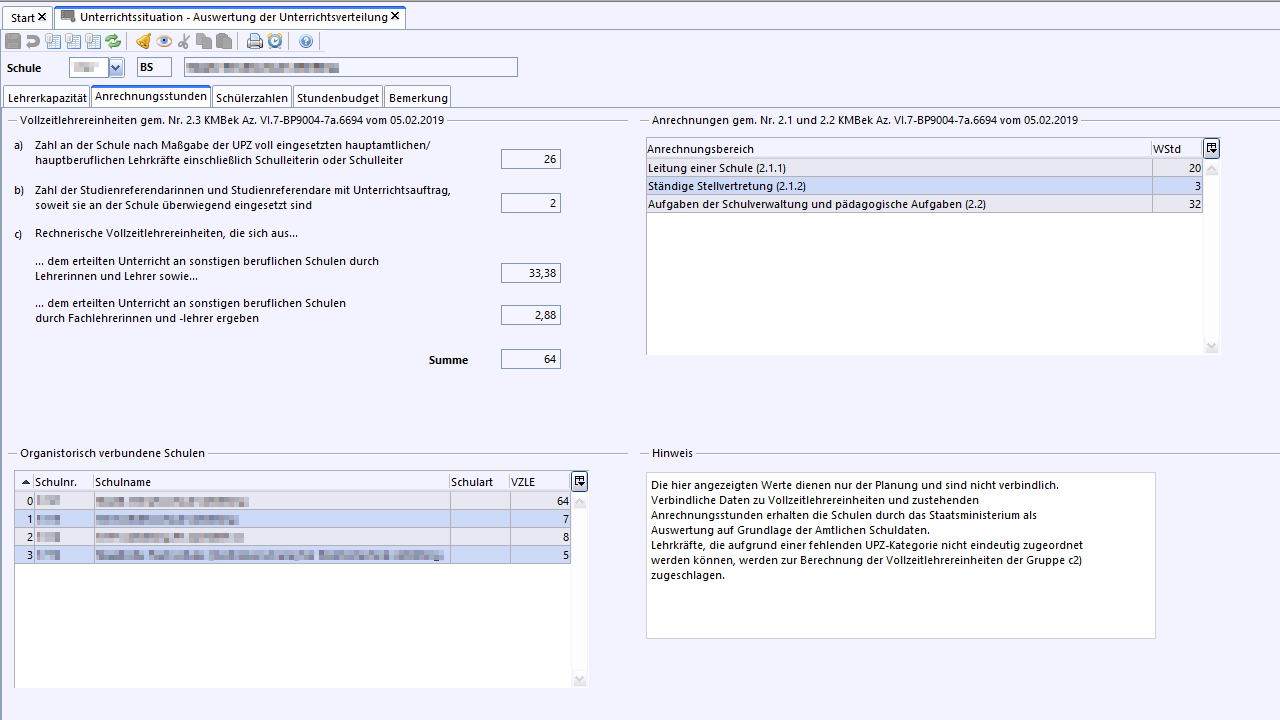
Task: Open the Schule number dropdown arrow
Action: (x=116, y=68)
